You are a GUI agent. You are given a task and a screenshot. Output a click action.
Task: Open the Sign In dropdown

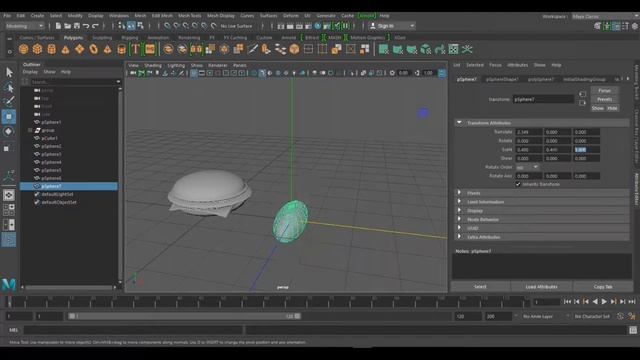[x=392, y=26]
